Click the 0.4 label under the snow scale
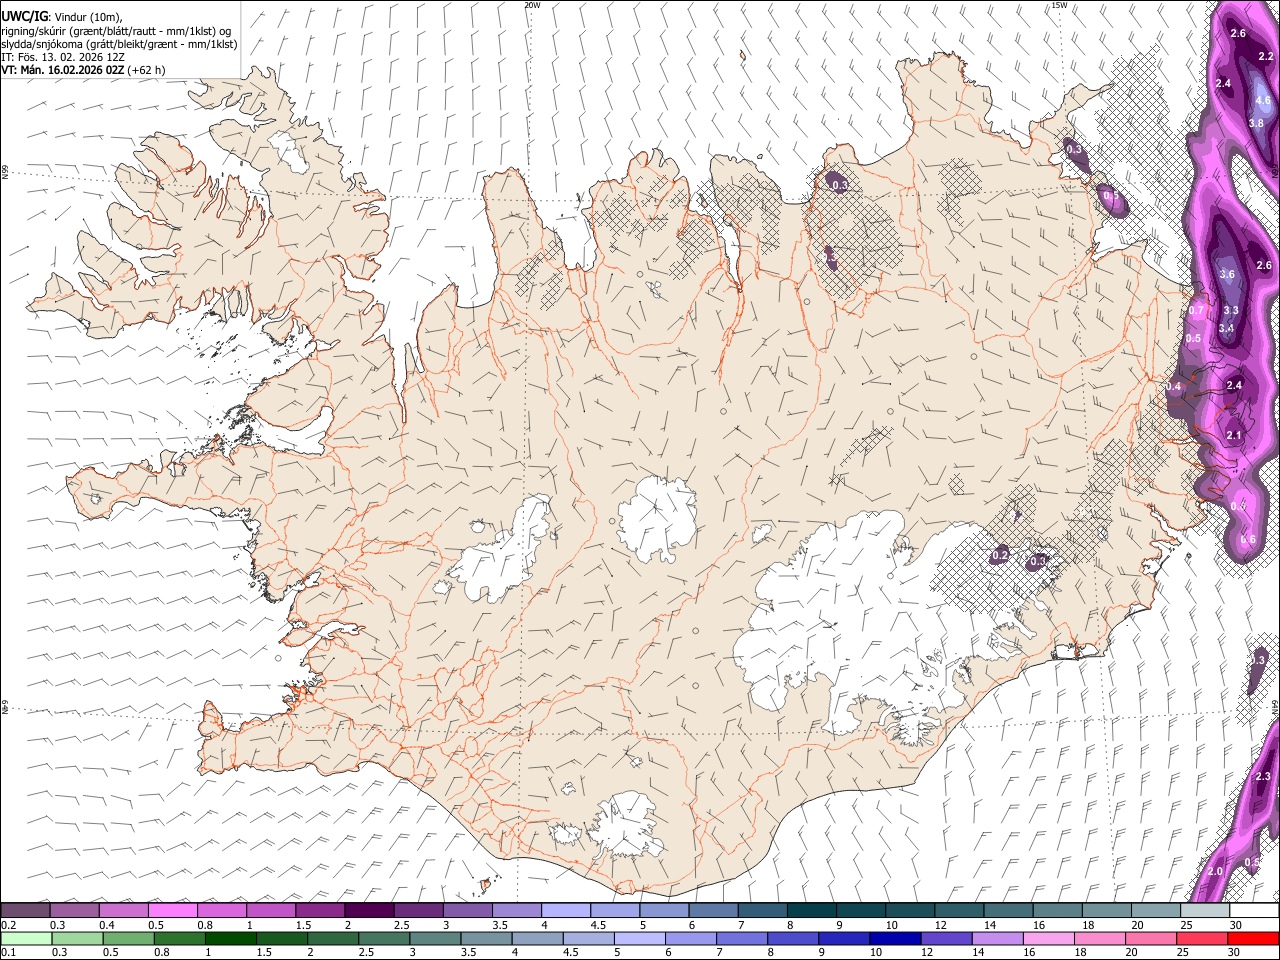The image size is (1280, 960). 107,925
